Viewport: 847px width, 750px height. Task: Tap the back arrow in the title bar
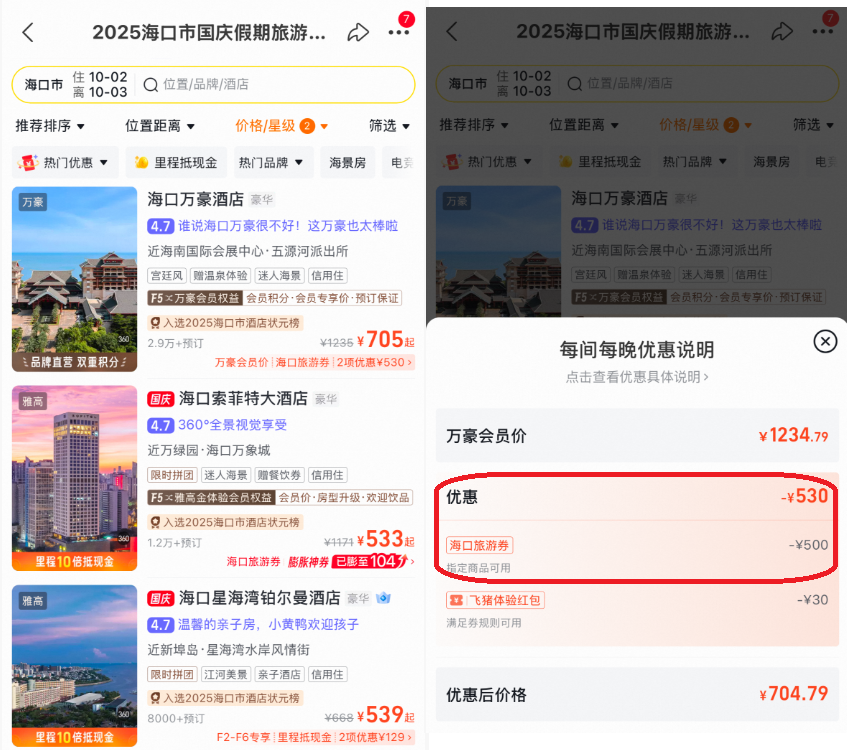coord(28,32)
